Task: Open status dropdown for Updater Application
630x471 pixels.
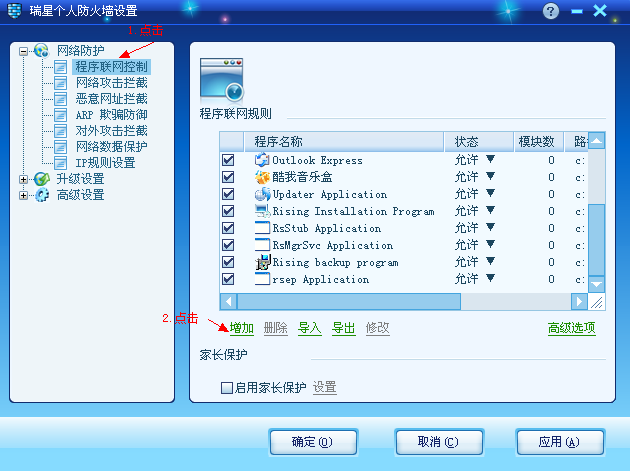Action: 490,193
